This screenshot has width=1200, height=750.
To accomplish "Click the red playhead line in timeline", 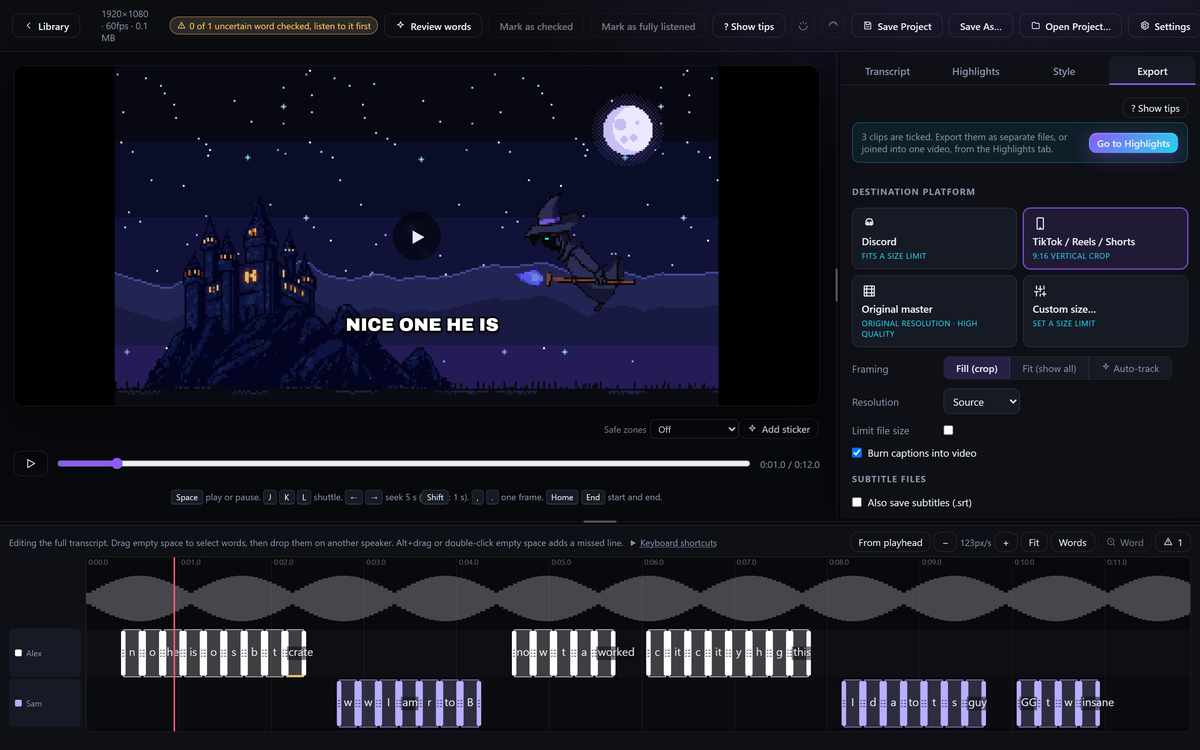I will pyautogui.click(x=174, y=644).
